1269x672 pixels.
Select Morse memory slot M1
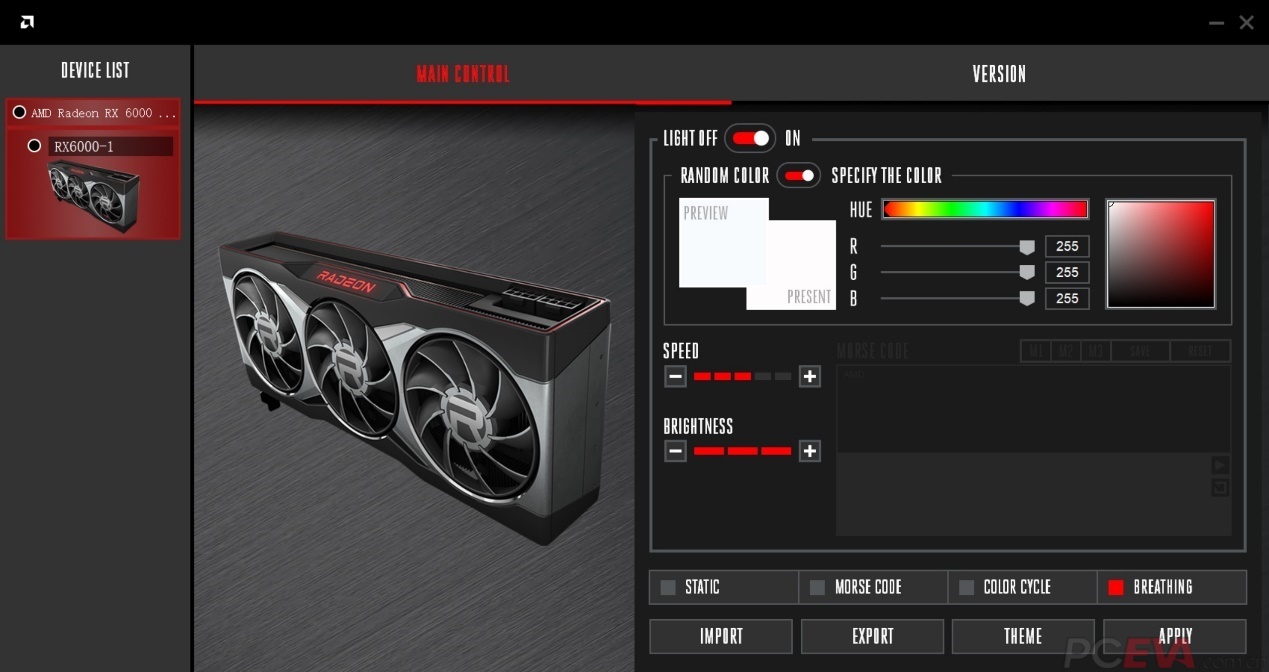(1036, 351)
